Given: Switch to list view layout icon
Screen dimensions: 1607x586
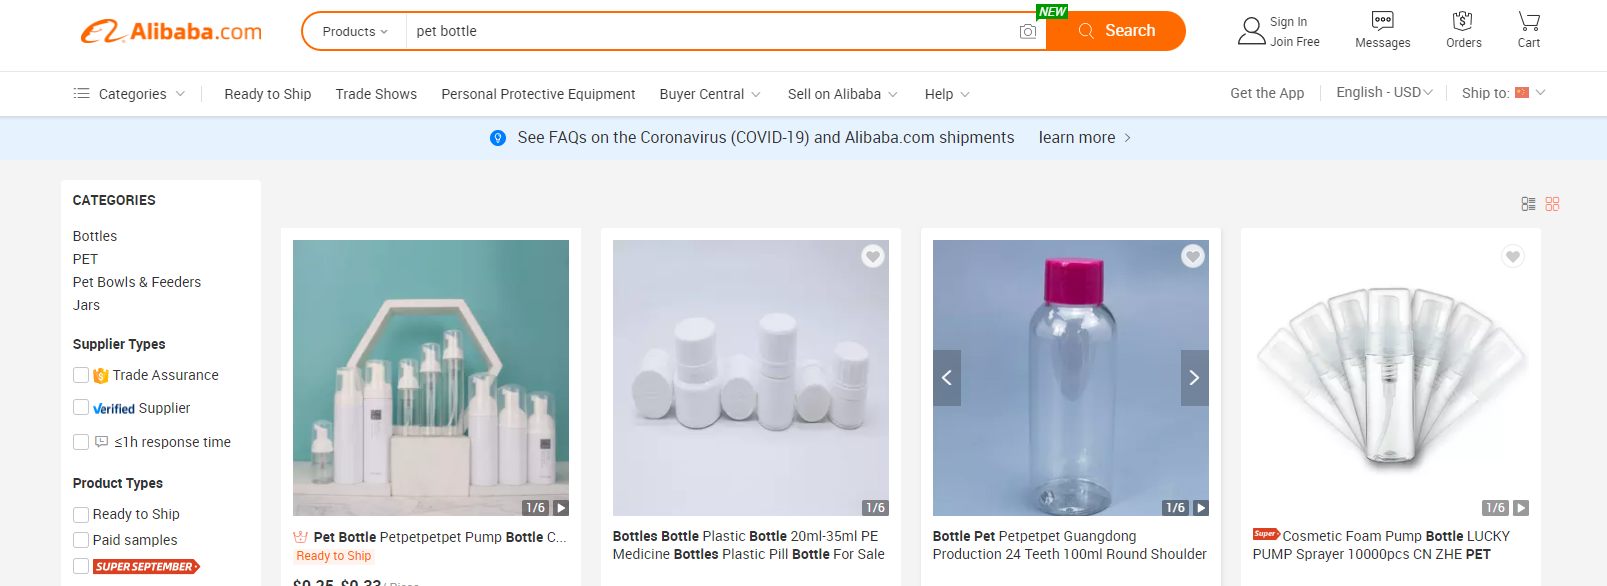Looking at the screenshot, I should click(1528, 204).
